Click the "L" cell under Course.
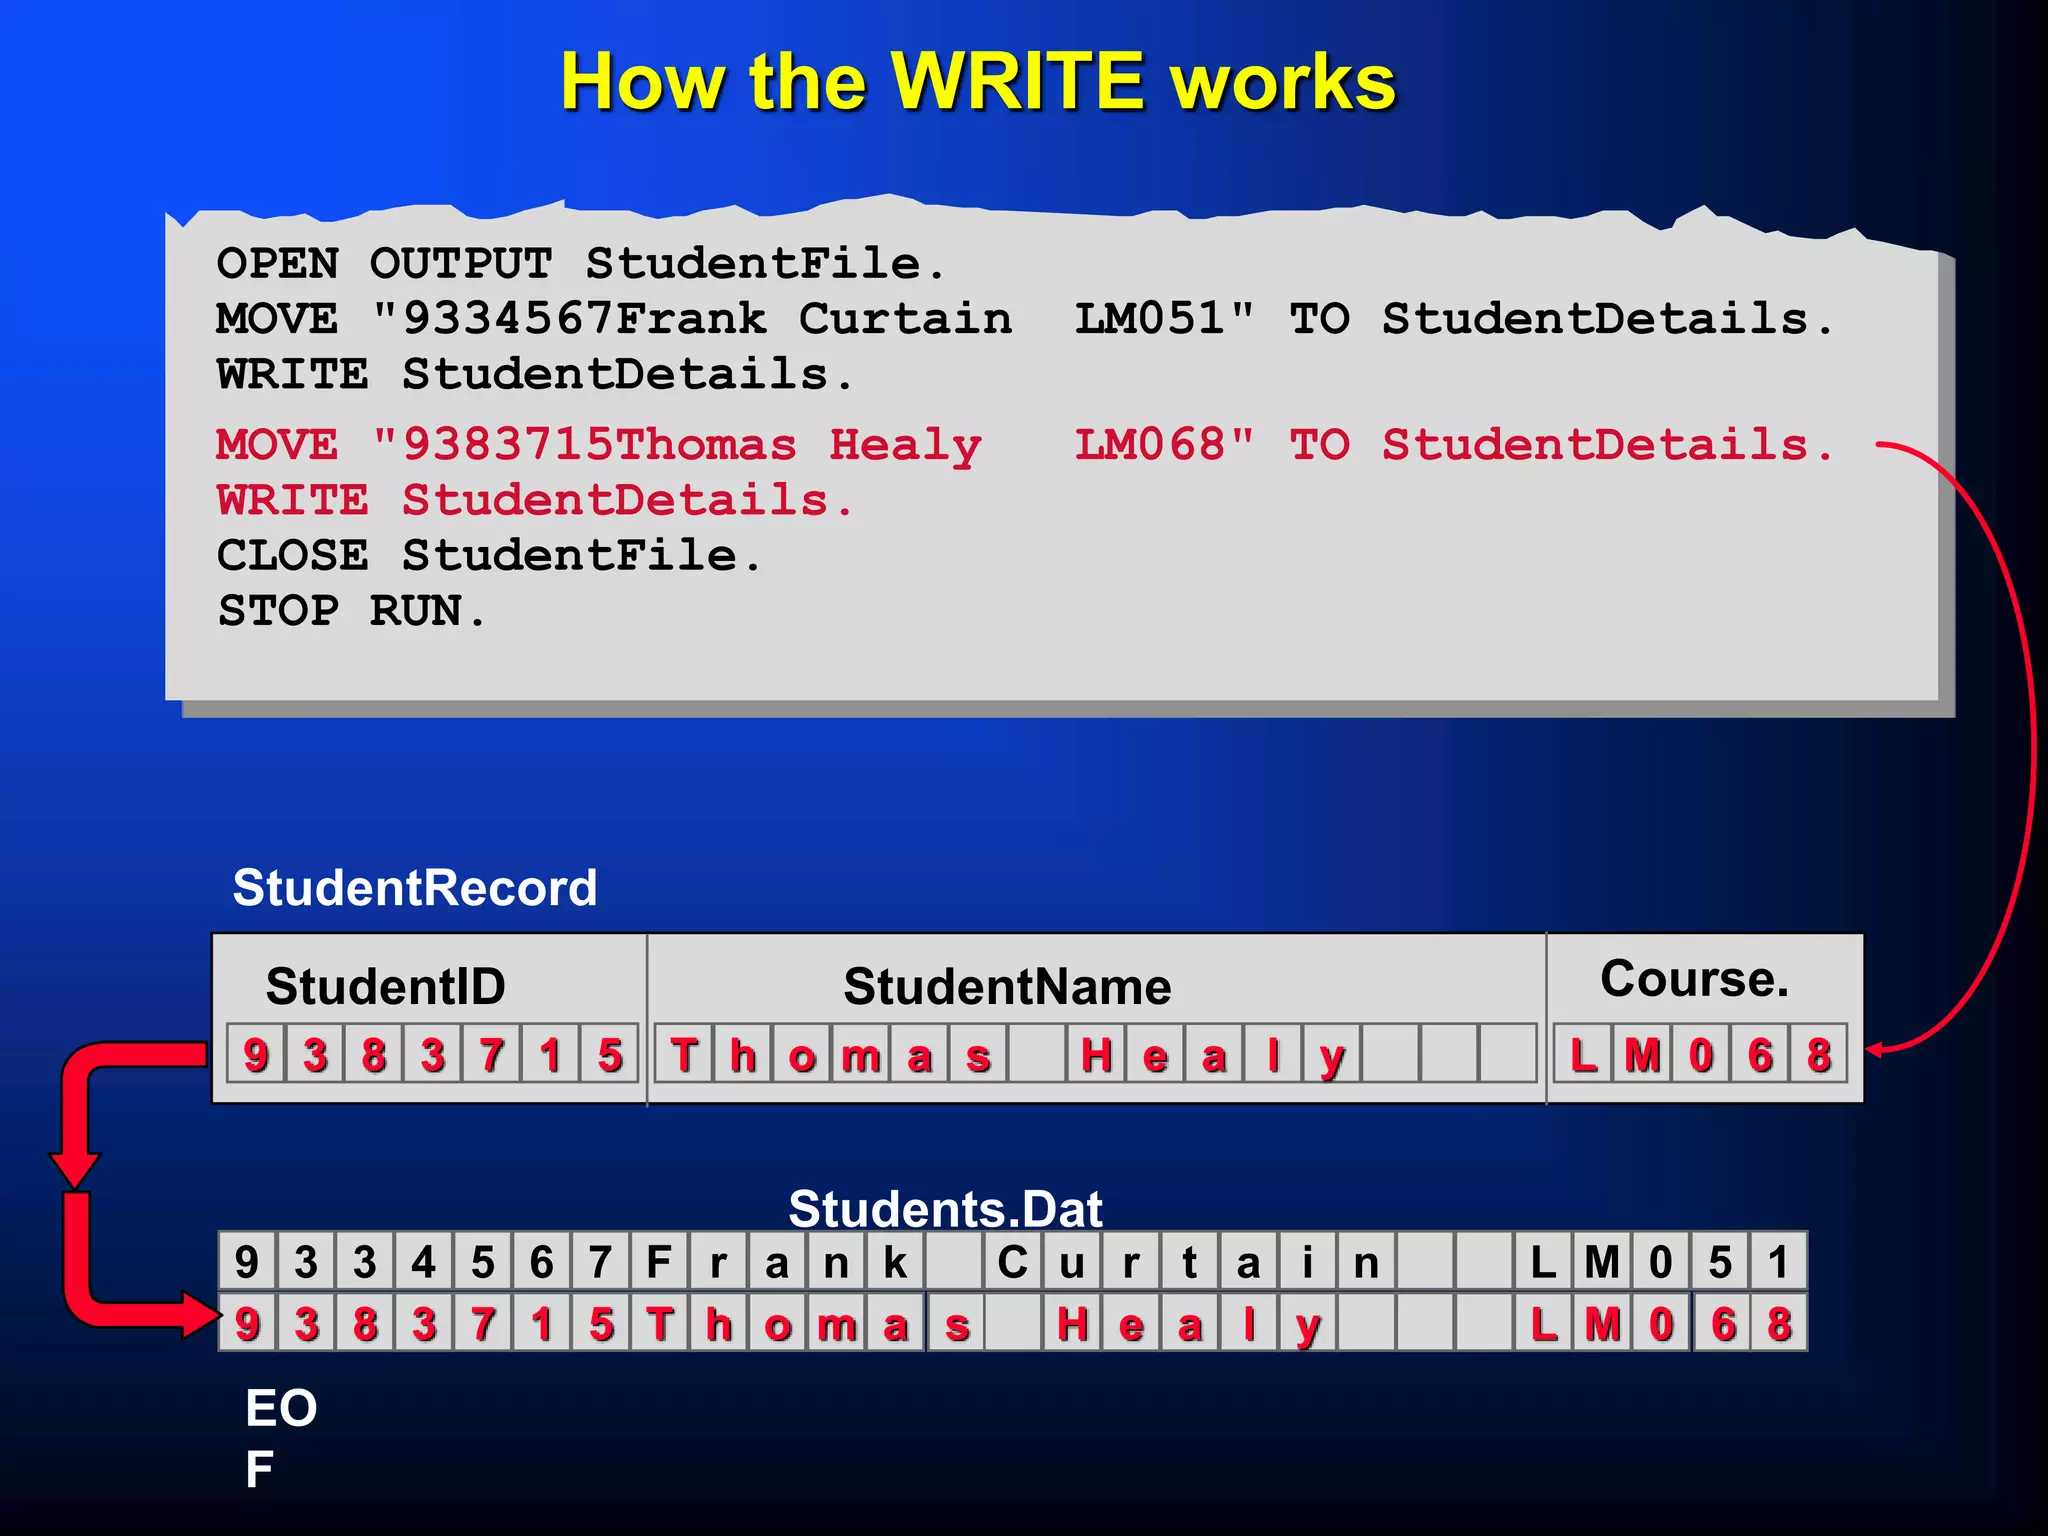2048x1536 pixels. click(x=1583, y=1054)
